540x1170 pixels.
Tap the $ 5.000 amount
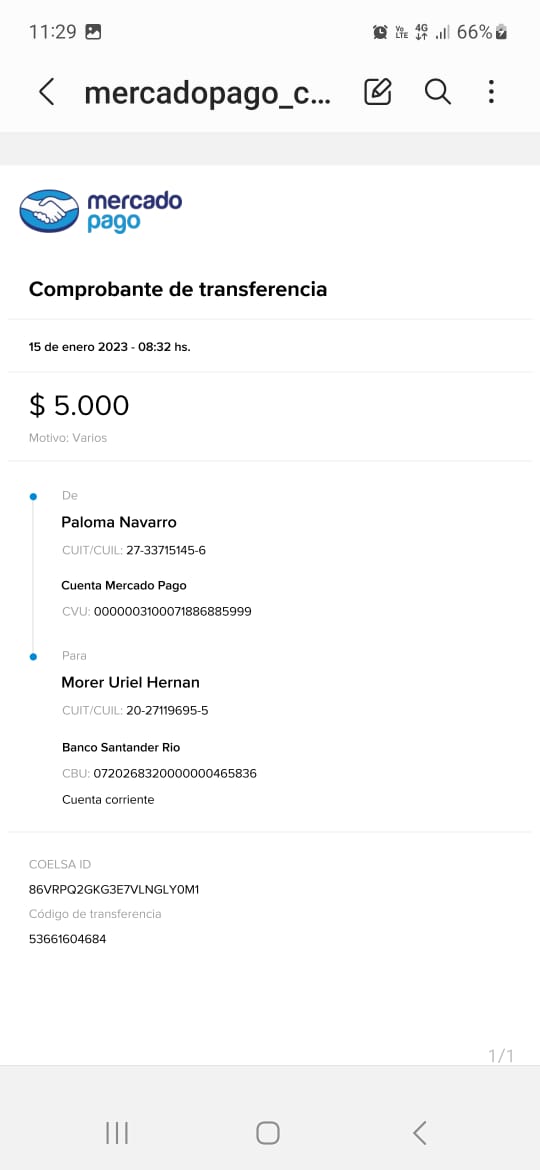79,405
